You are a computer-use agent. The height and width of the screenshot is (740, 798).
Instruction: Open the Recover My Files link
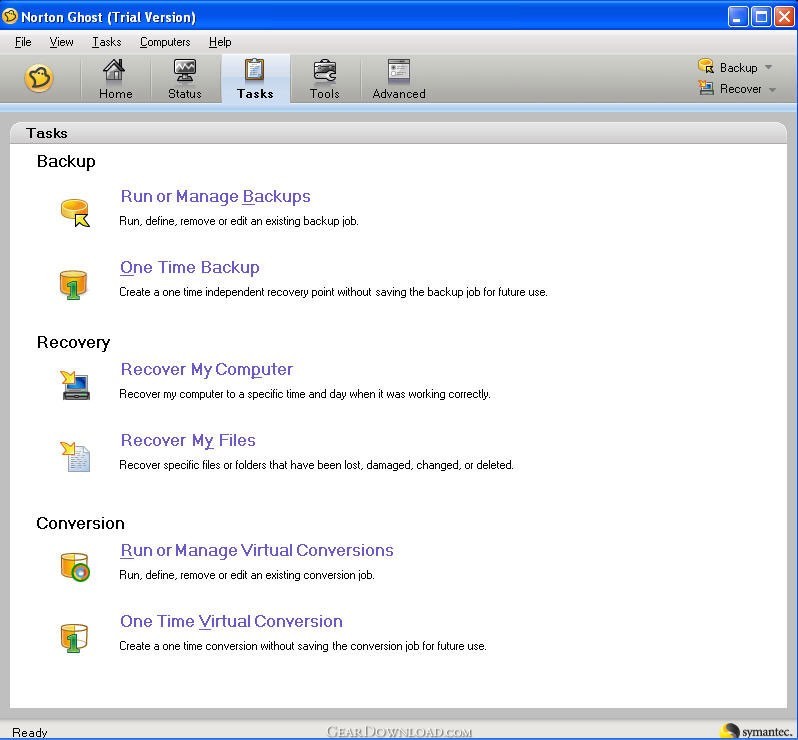point(188,440)
